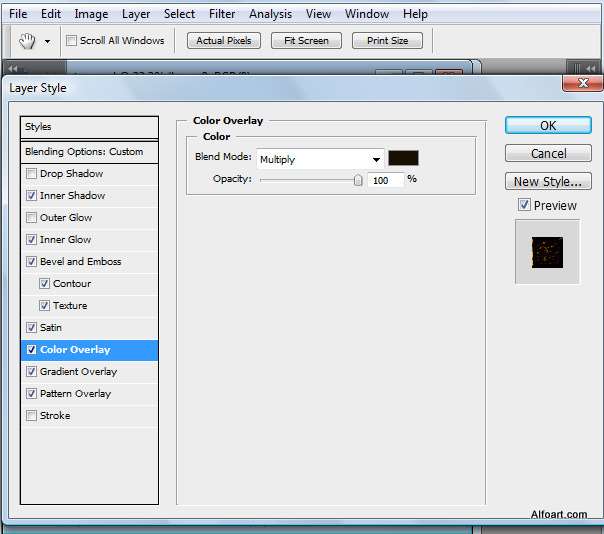Viewport: 604px width, 534px height.
Task: Click the Opacity slider handle
Action: pos(358,180)
